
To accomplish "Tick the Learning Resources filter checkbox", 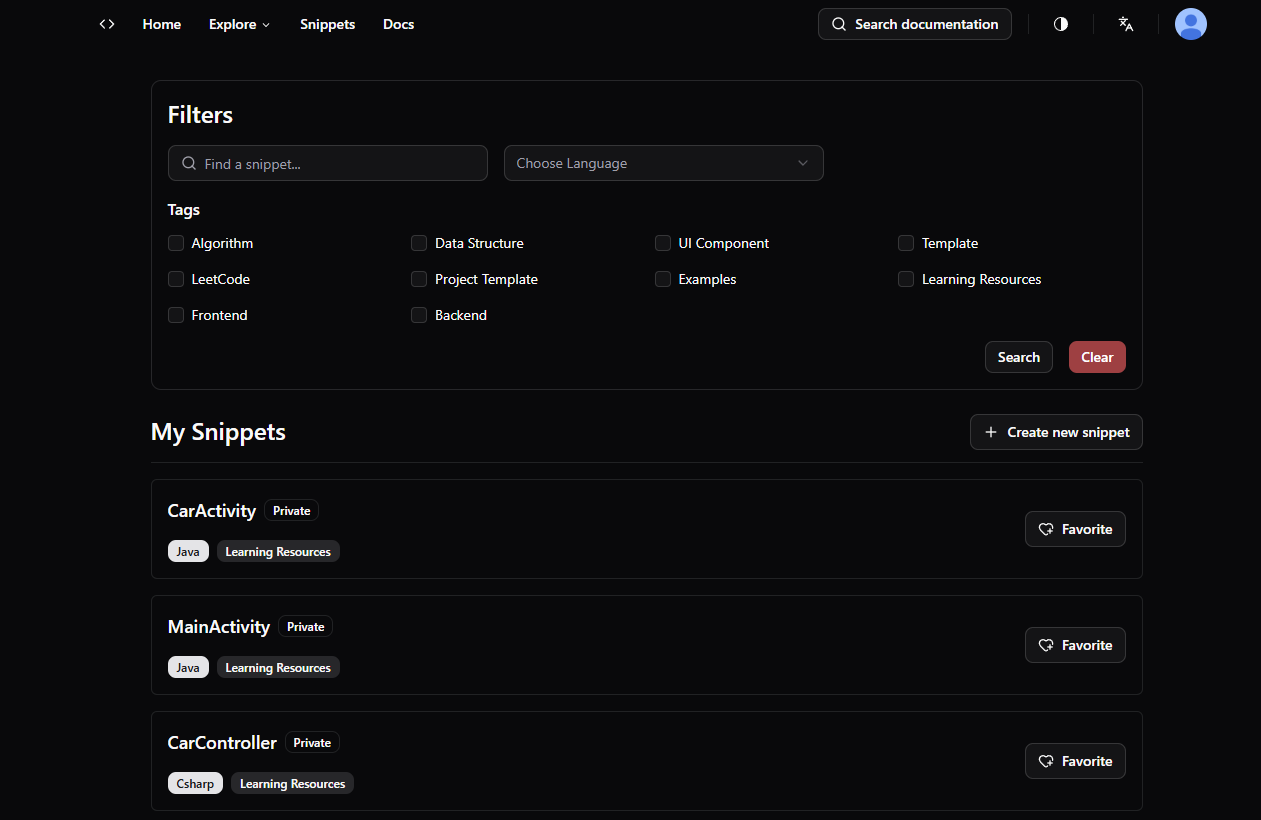I will pos(906,279).
